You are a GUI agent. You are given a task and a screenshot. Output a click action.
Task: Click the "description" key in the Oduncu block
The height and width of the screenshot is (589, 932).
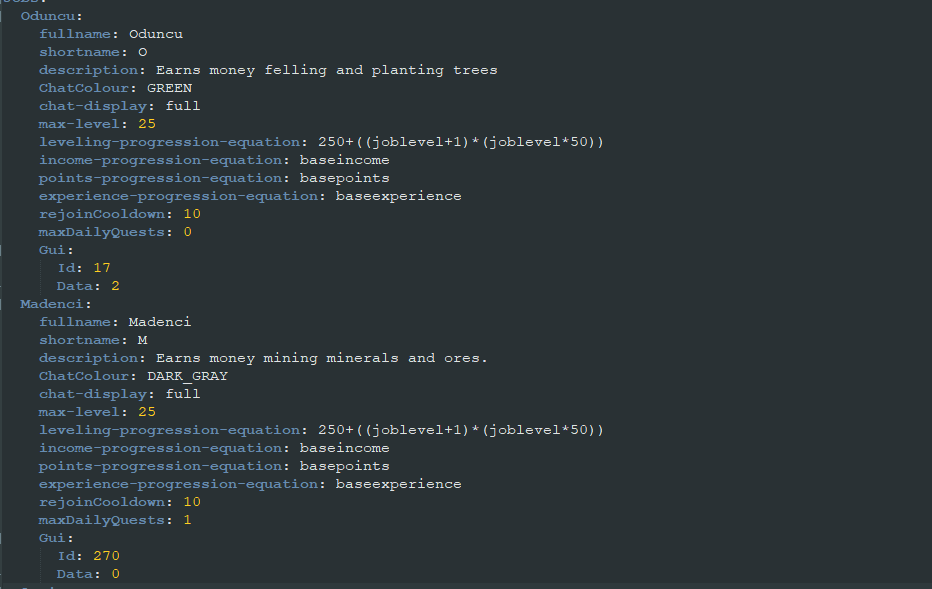coord(89,70)
